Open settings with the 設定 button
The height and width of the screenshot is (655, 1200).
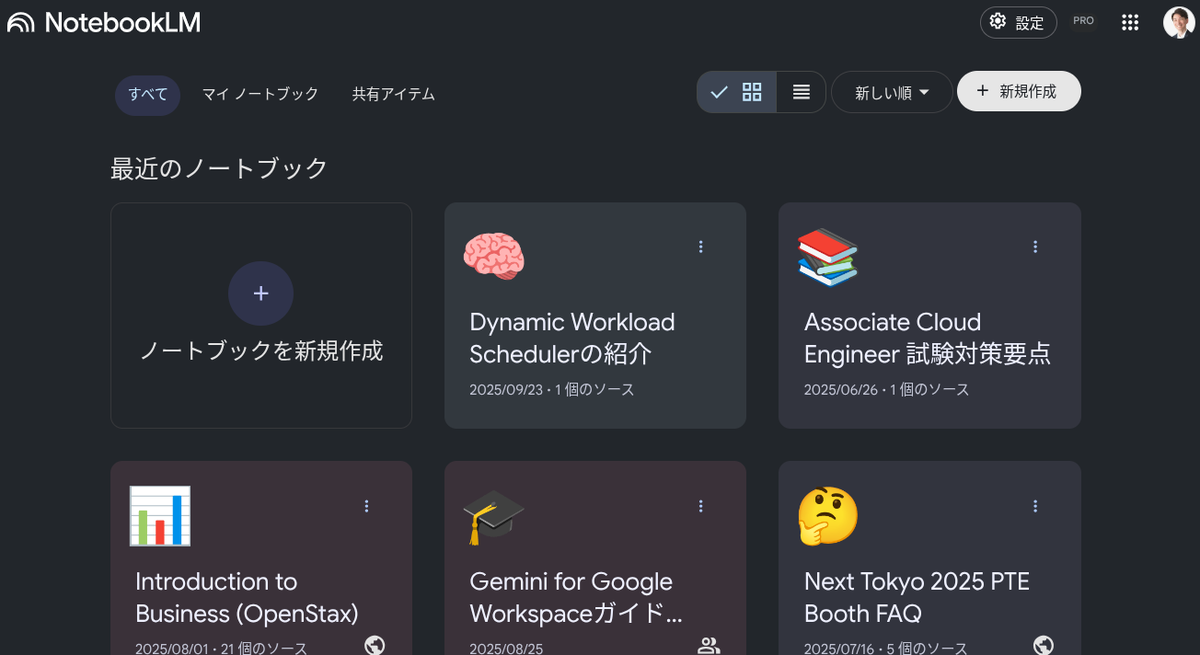pyautogui.click(x=1018, y=22)
